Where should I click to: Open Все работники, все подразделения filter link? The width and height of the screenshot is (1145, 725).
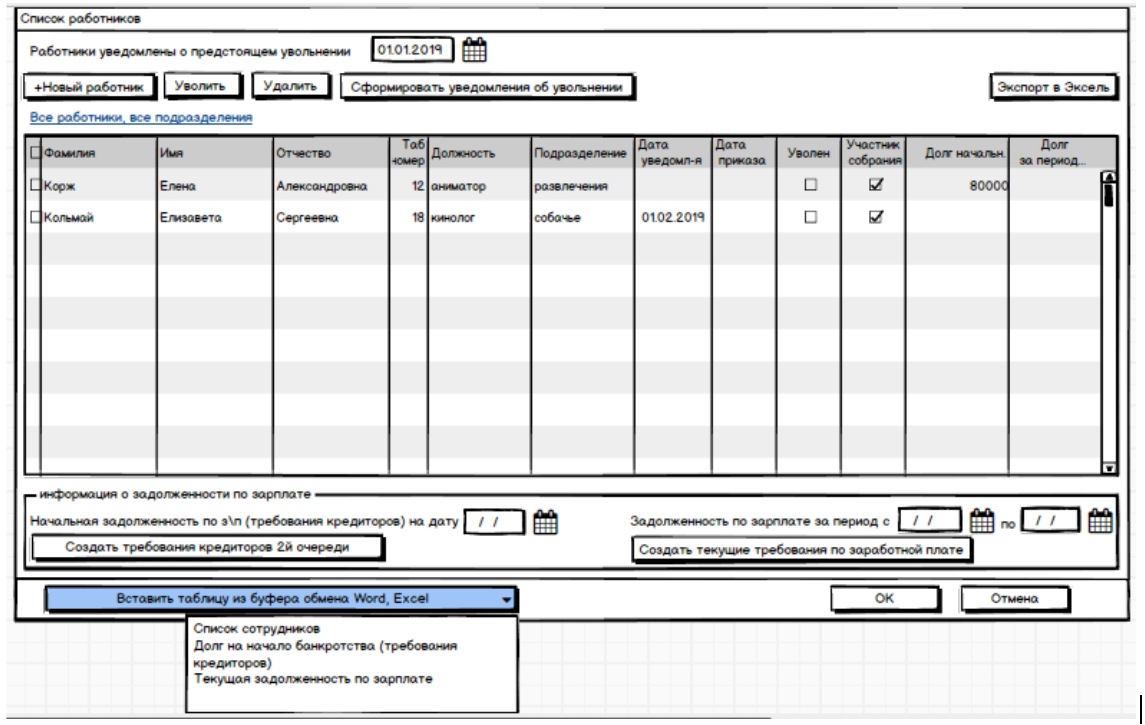pos(141,118)
